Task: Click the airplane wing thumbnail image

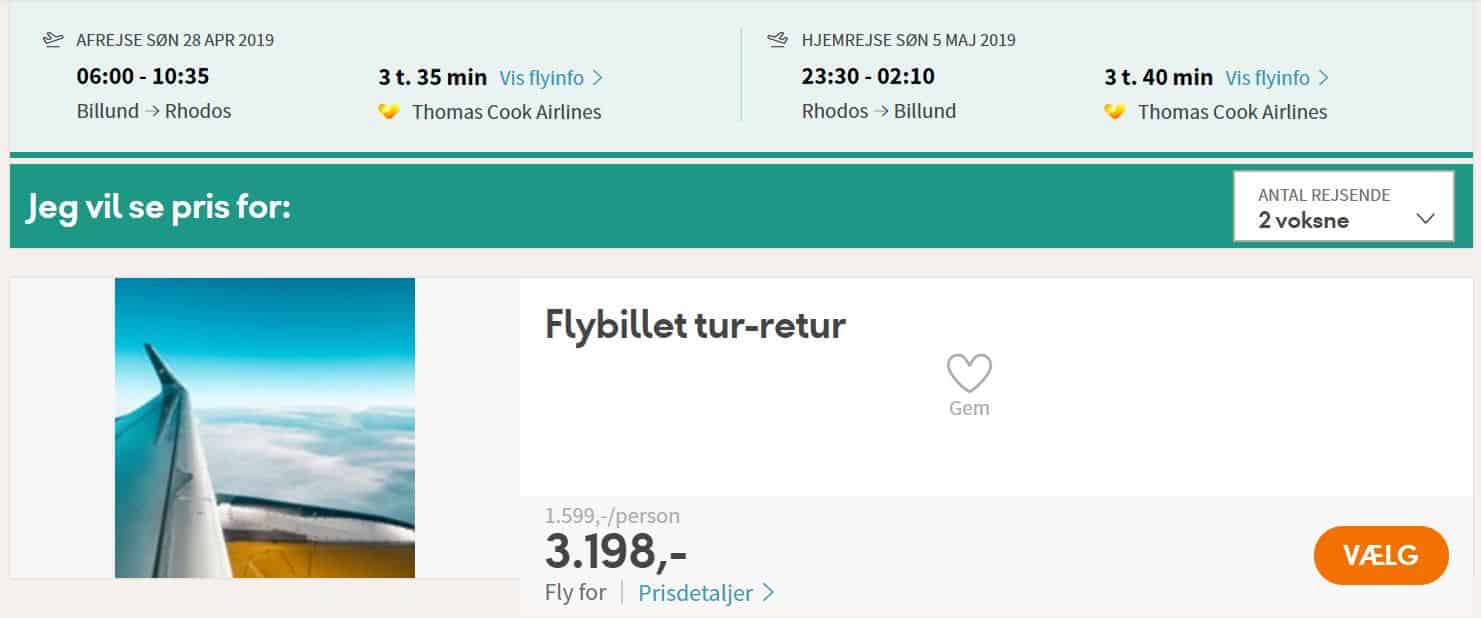Action: pos(265,428)
